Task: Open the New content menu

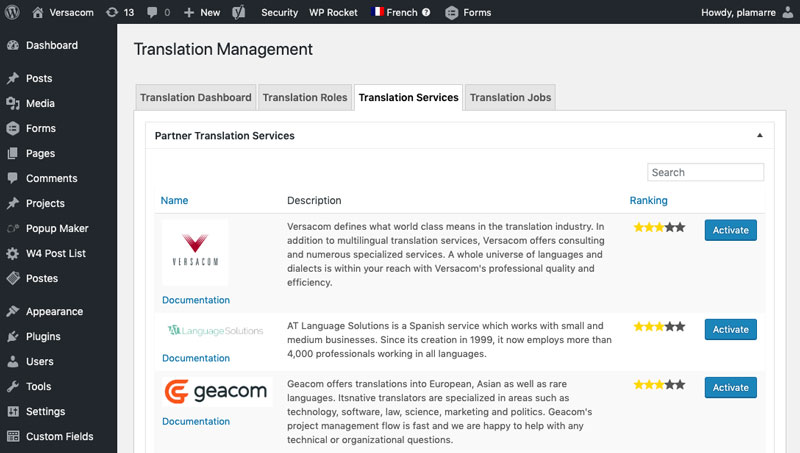Action: [202, 12]
